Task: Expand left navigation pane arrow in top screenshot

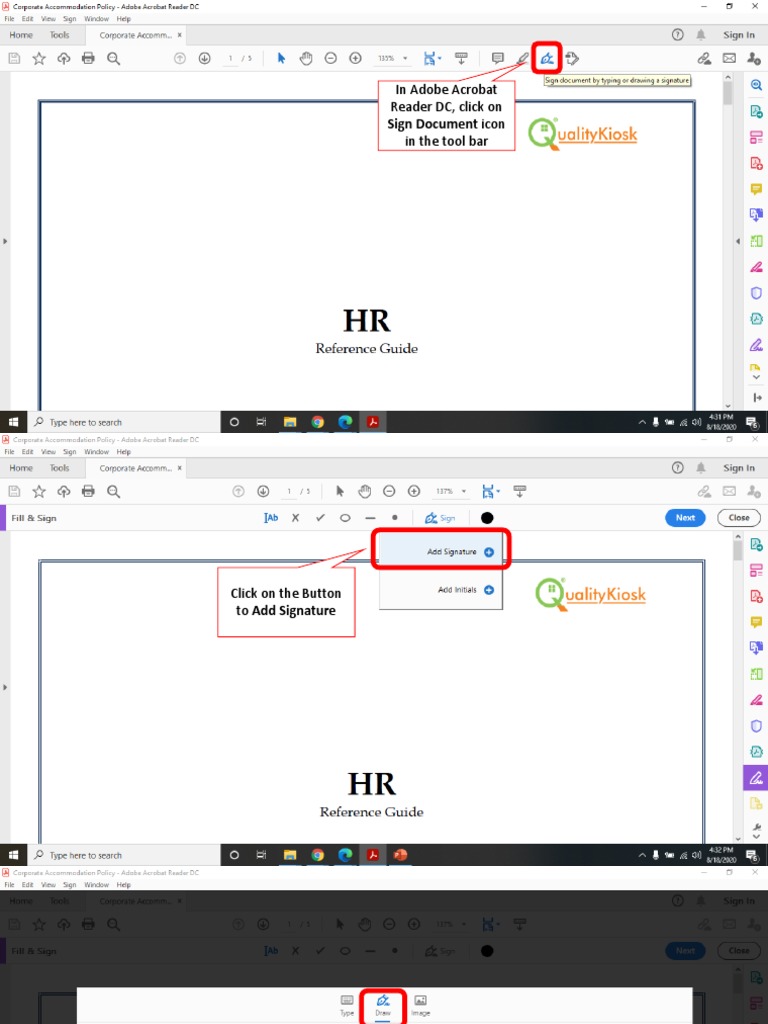Action: point(5,241)
